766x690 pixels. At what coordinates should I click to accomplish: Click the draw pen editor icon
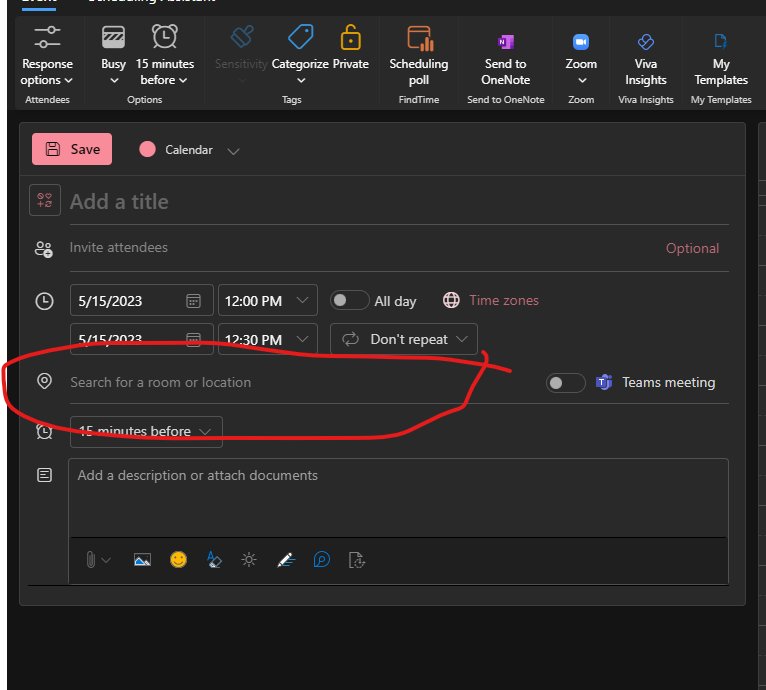tap(286, 560)
